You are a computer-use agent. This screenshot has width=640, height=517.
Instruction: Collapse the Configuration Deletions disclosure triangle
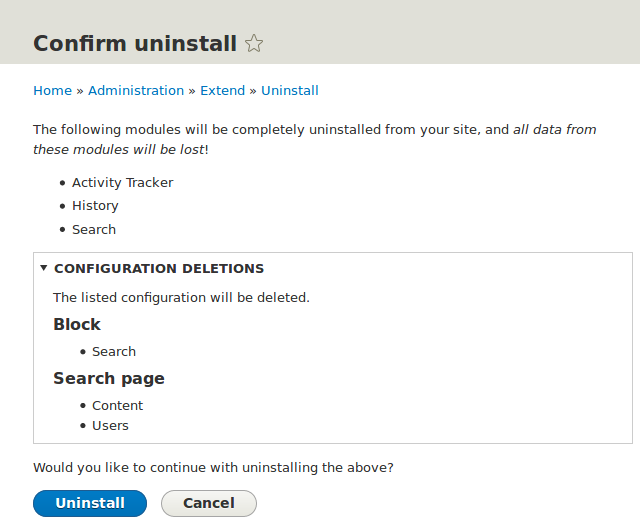(x=44, y=268)
